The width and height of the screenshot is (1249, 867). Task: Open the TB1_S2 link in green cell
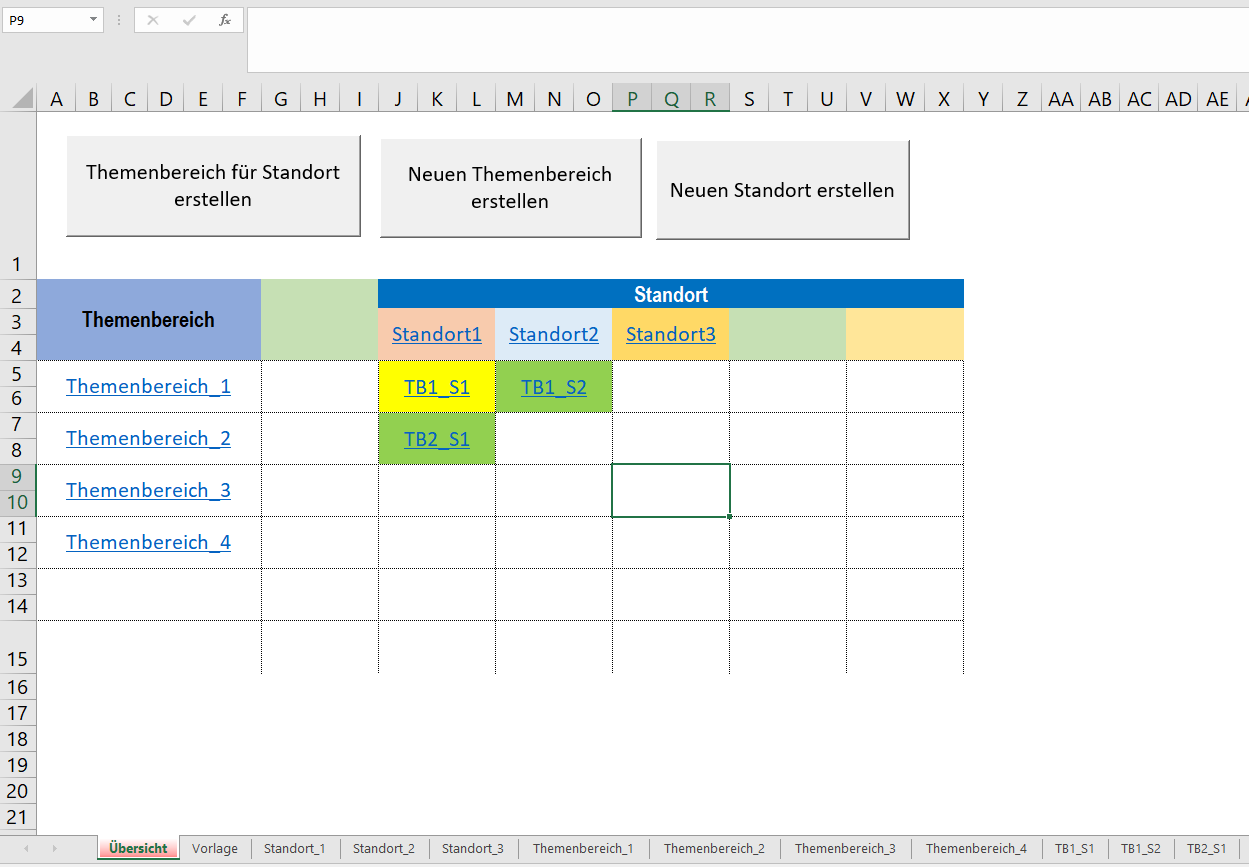click(x=554, y=387)
